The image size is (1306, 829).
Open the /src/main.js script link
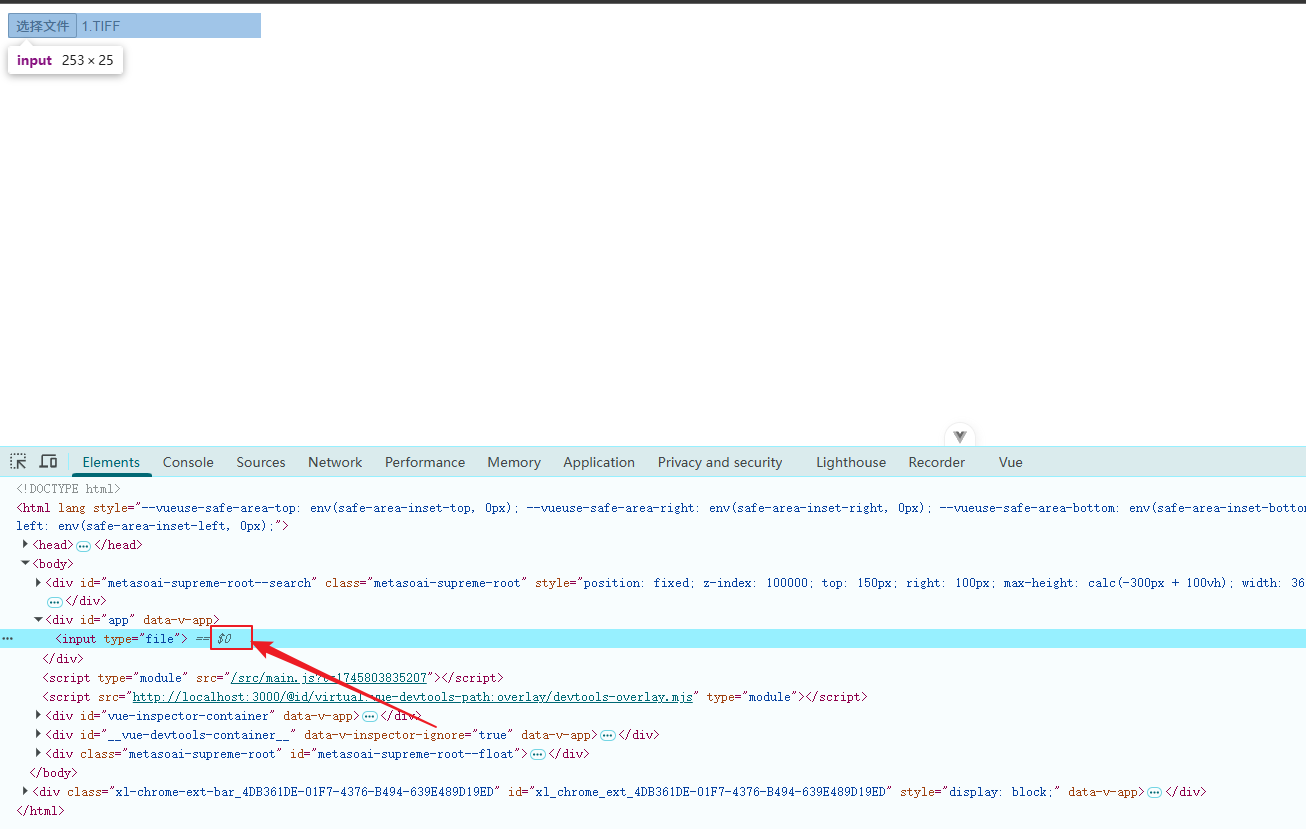329,678
